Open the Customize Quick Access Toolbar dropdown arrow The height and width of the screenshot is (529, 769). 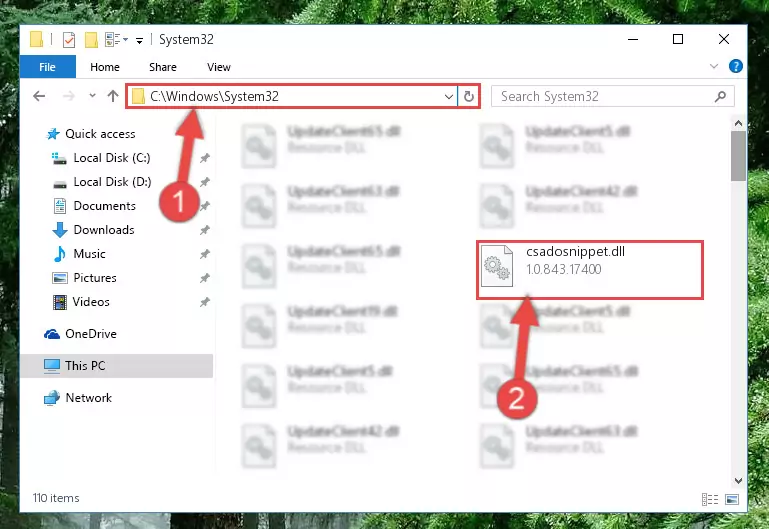tap(140, 41)
